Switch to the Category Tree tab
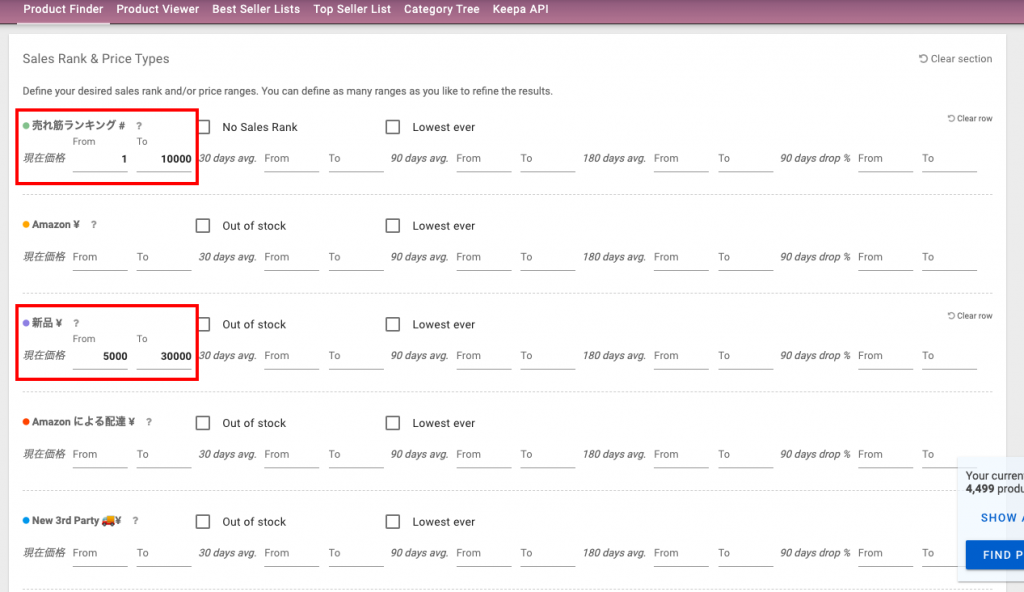The width and height of the screenshot is (1024, 592). point(440,9)
